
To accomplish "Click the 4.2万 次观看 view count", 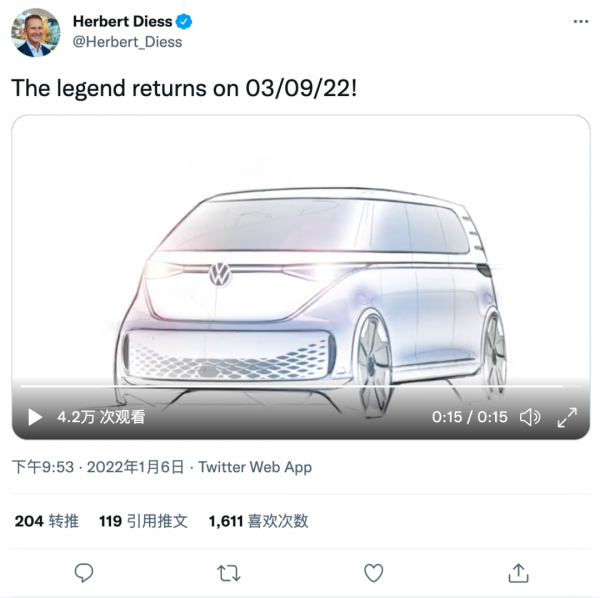I will coord(101,417).
